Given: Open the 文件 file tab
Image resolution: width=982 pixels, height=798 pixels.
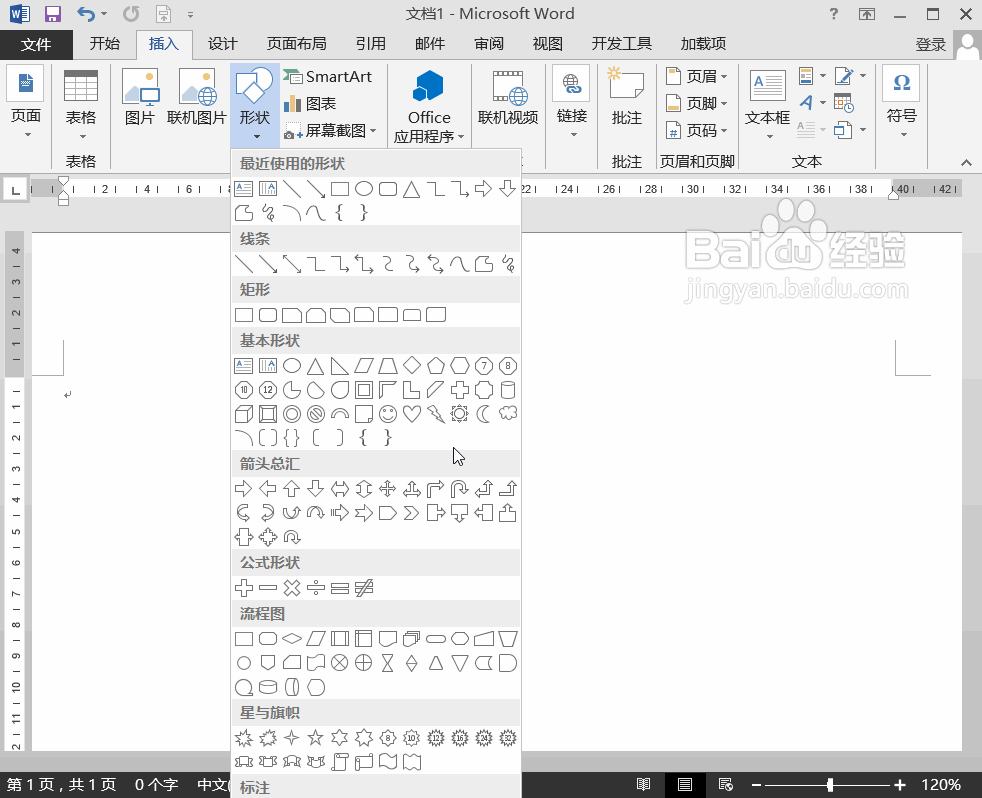Looking at the screenshot, I should pyautogui.click(x=36, y=44).
